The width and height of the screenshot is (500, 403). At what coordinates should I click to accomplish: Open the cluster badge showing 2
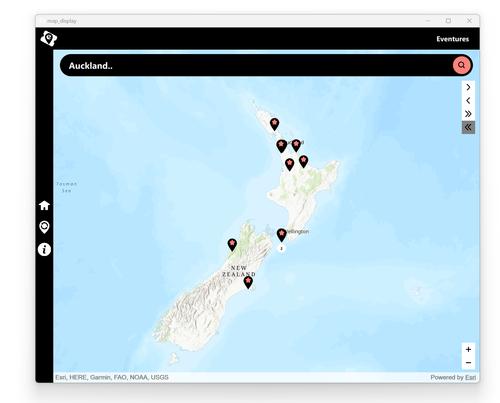(281, 248)
